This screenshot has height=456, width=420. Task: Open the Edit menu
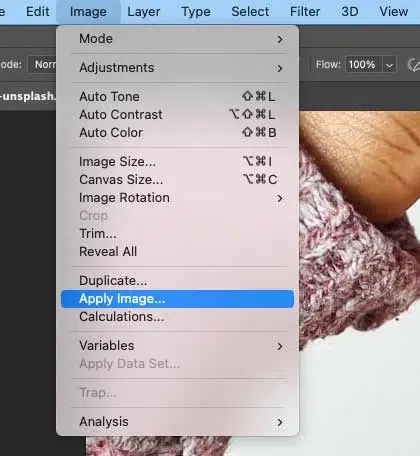tap(38, 12)
